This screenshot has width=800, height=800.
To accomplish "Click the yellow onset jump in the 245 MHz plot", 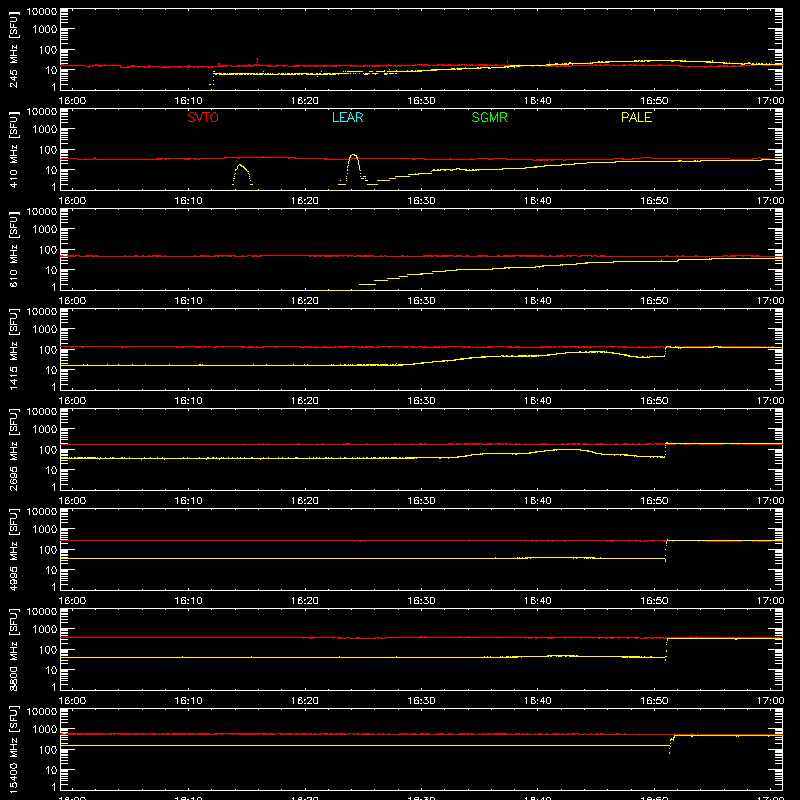I will [x=213, y=79].
